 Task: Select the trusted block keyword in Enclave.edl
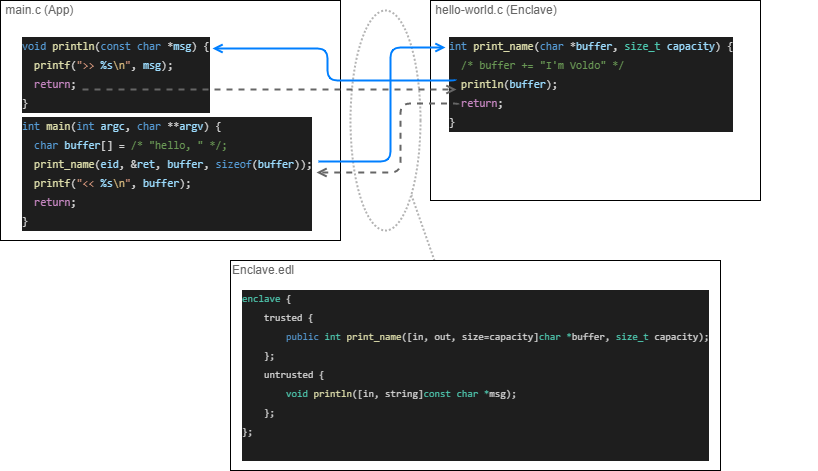[x=281, y=318]
